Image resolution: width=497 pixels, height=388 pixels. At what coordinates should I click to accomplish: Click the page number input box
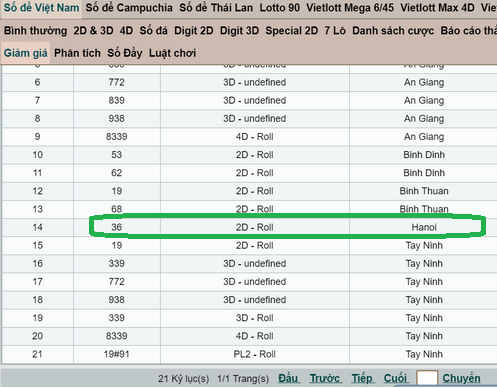(x=427, y=378)
